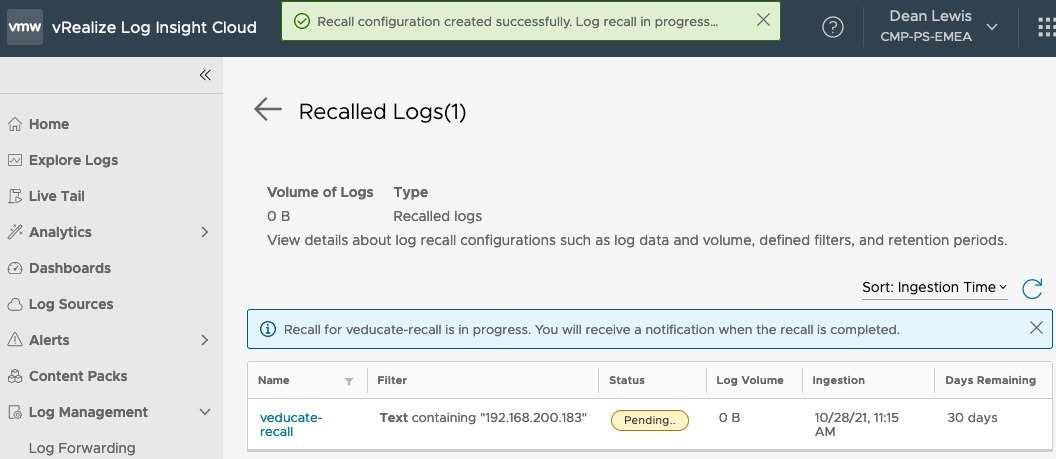Screen dimensions: 1056x459
Task: Click the Log Volume column header
Action: [750, 380]
